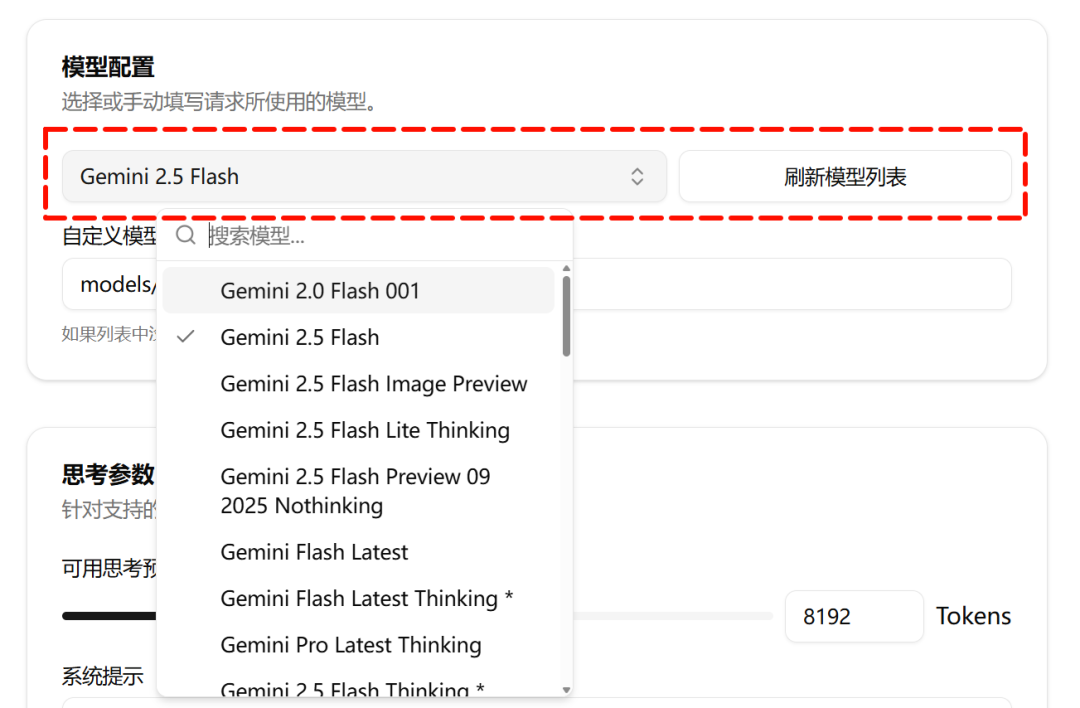
Task: Click the model list scrollbar down arrow
Action: pyautogui.click(x=566, y=689)
